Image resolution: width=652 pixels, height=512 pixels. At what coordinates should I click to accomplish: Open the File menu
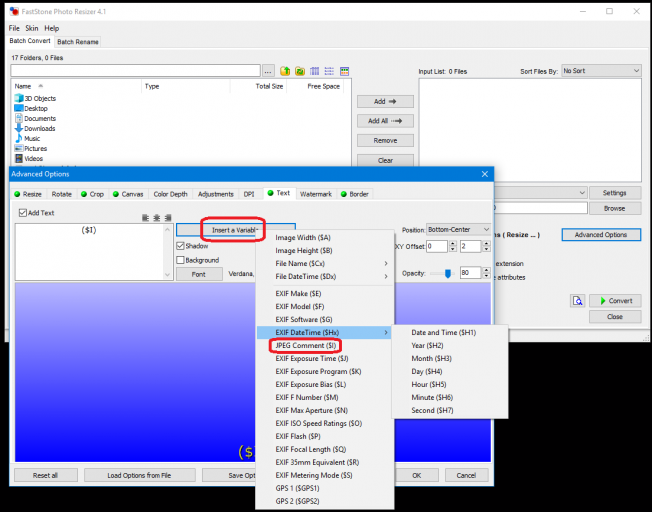tap(14, 28)
